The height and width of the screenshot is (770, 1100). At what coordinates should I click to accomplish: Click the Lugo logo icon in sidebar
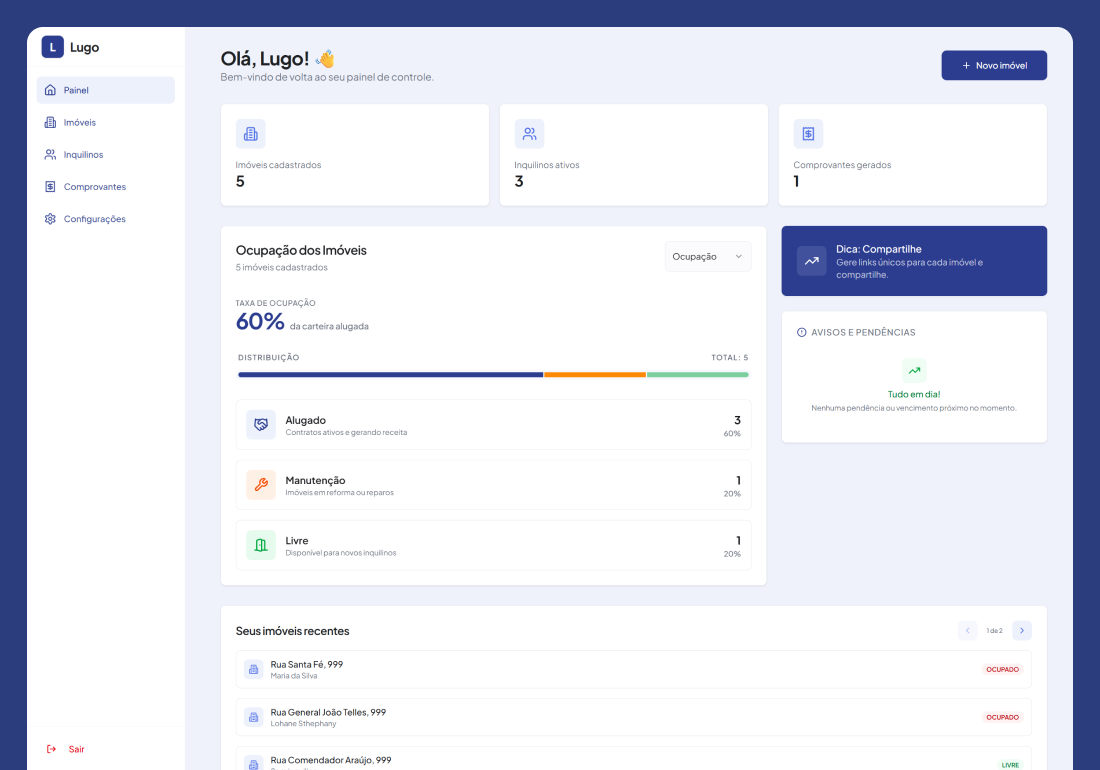[x=52, y=47]
